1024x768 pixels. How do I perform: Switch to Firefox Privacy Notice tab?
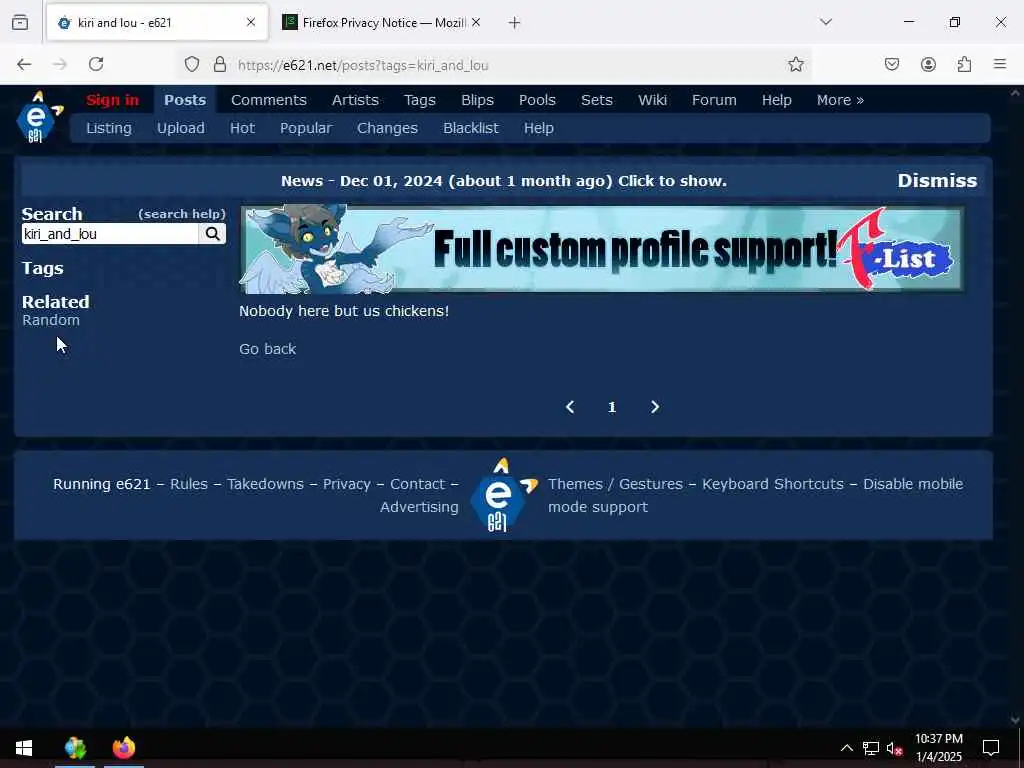click(x=383, y=22)
